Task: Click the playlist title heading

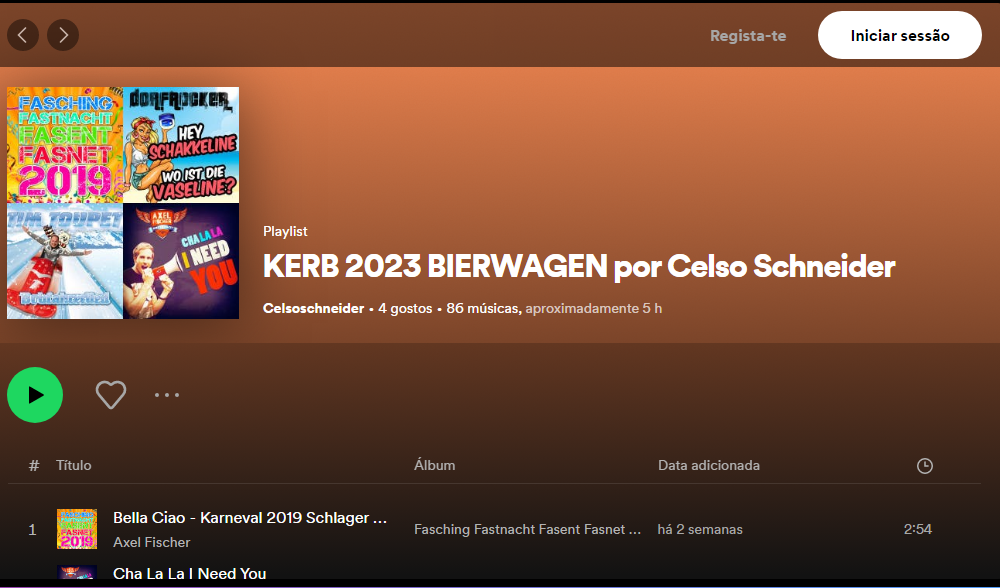Action: point(579,267)
